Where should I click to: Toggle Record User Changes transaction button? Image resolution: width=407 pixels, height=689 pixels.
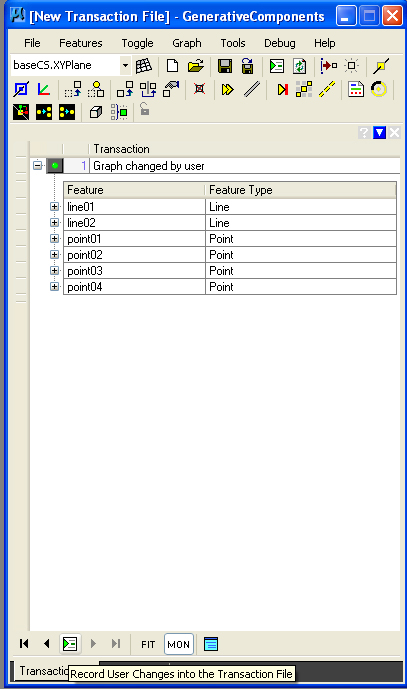[70, 644]
